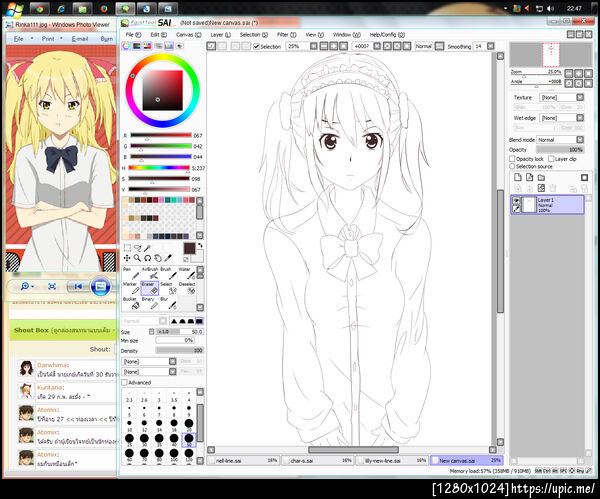Activate the hand pan tool
Viewport: 600px width, 499px height.
[x=158, y=258]
